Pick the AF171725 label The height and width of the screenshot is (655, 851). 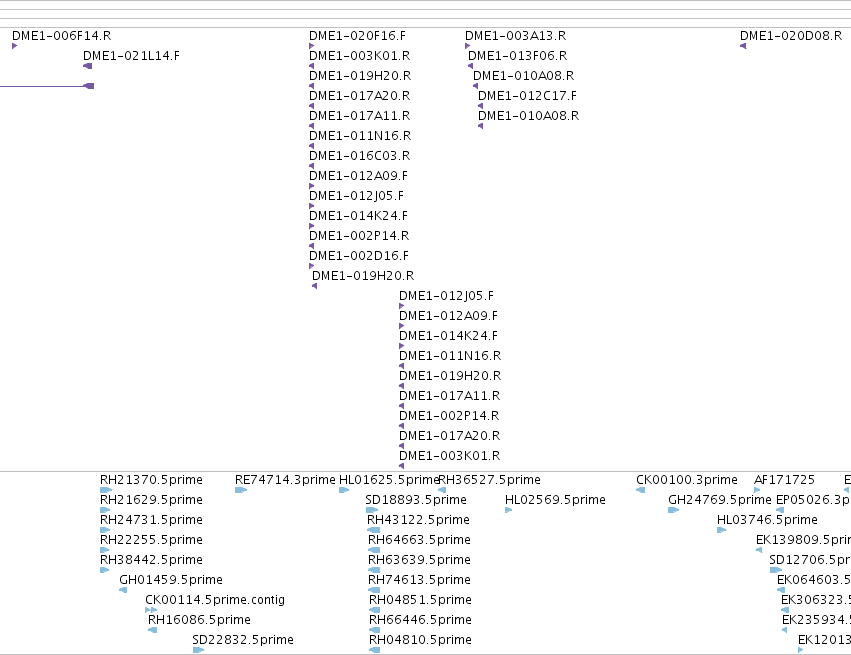coord(784,480)
